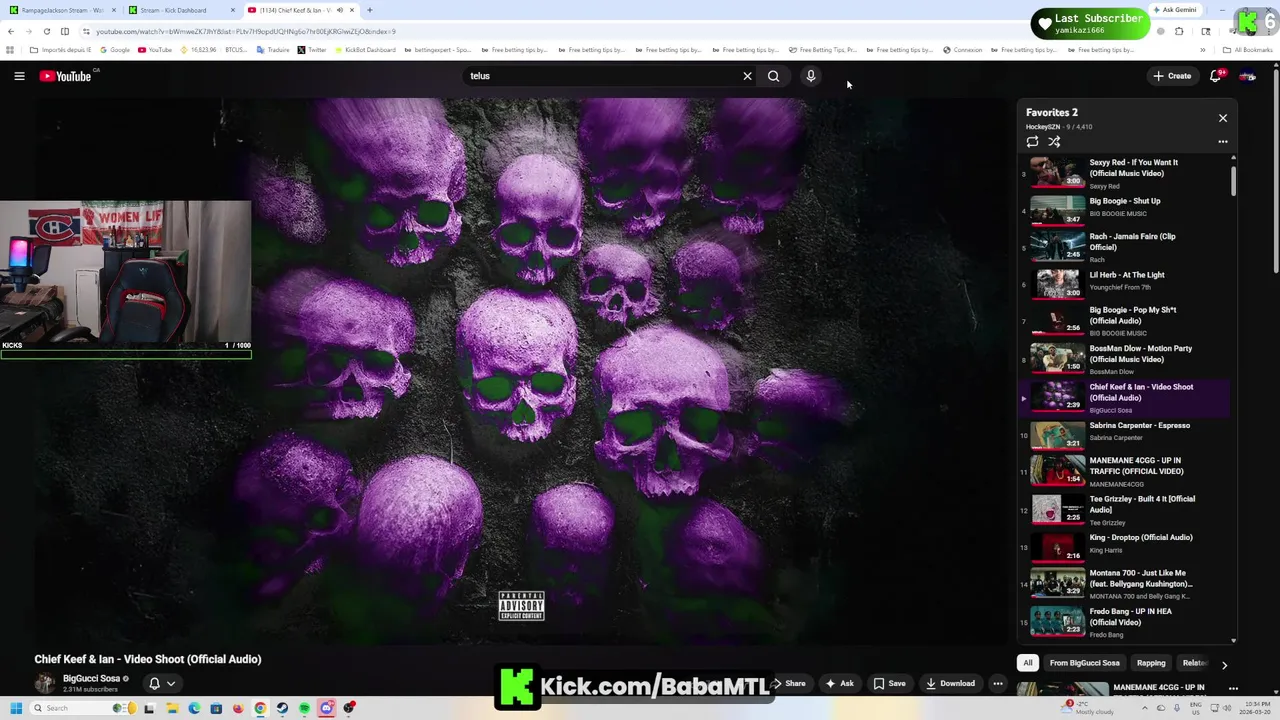The height and width of the screenshot is (720, 1280).
Task: Toggle playlist loop
Action: pyautogui.click(x=1032, y=142)
